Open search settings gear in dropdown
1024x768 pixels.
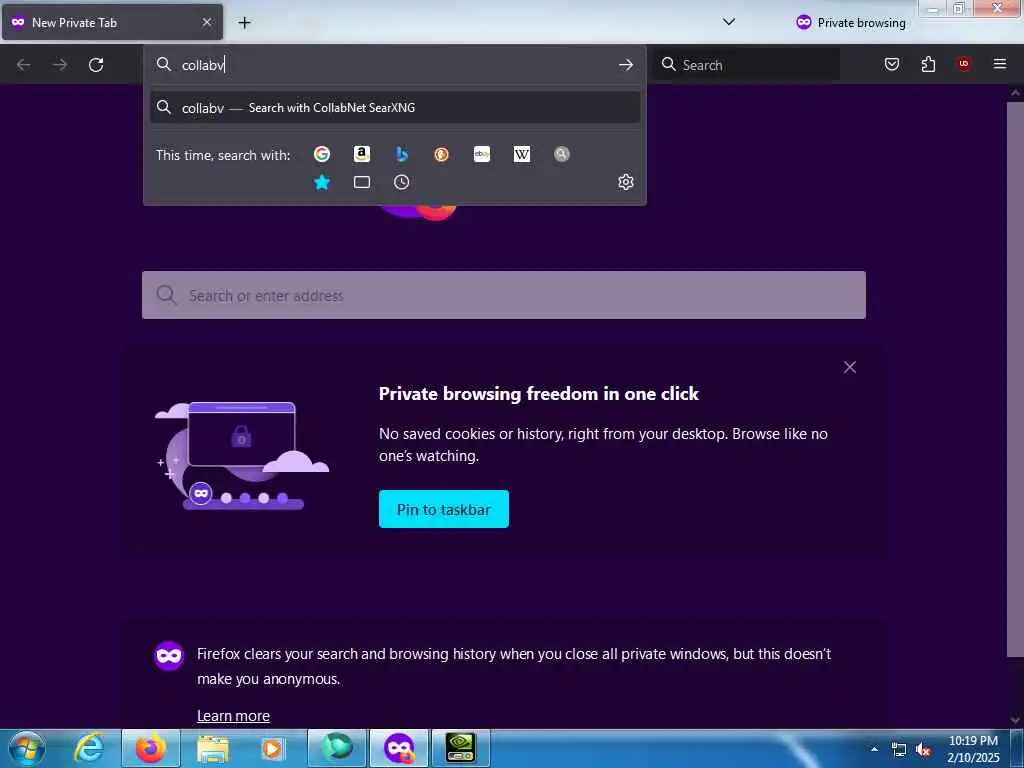tap(626, 182)
